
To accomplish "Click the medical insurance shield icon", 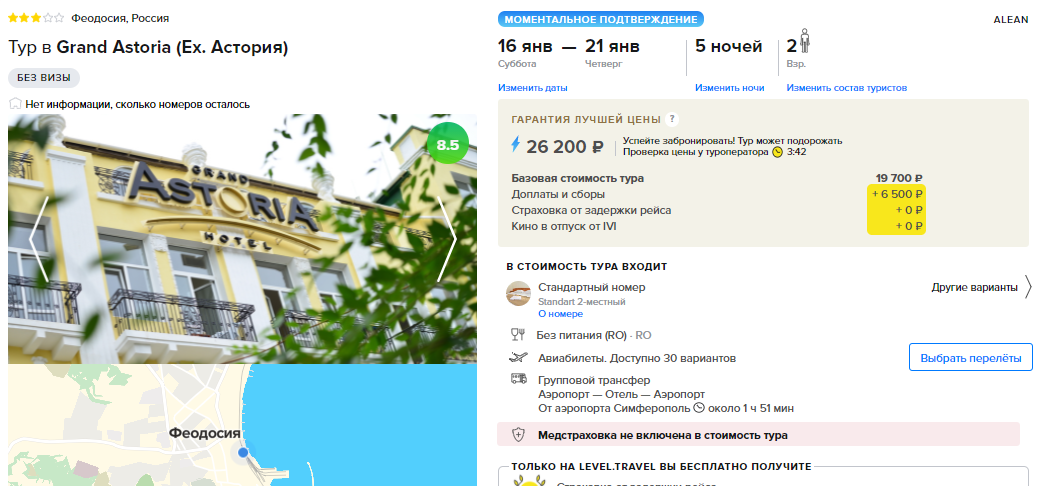I will (518, 435).
